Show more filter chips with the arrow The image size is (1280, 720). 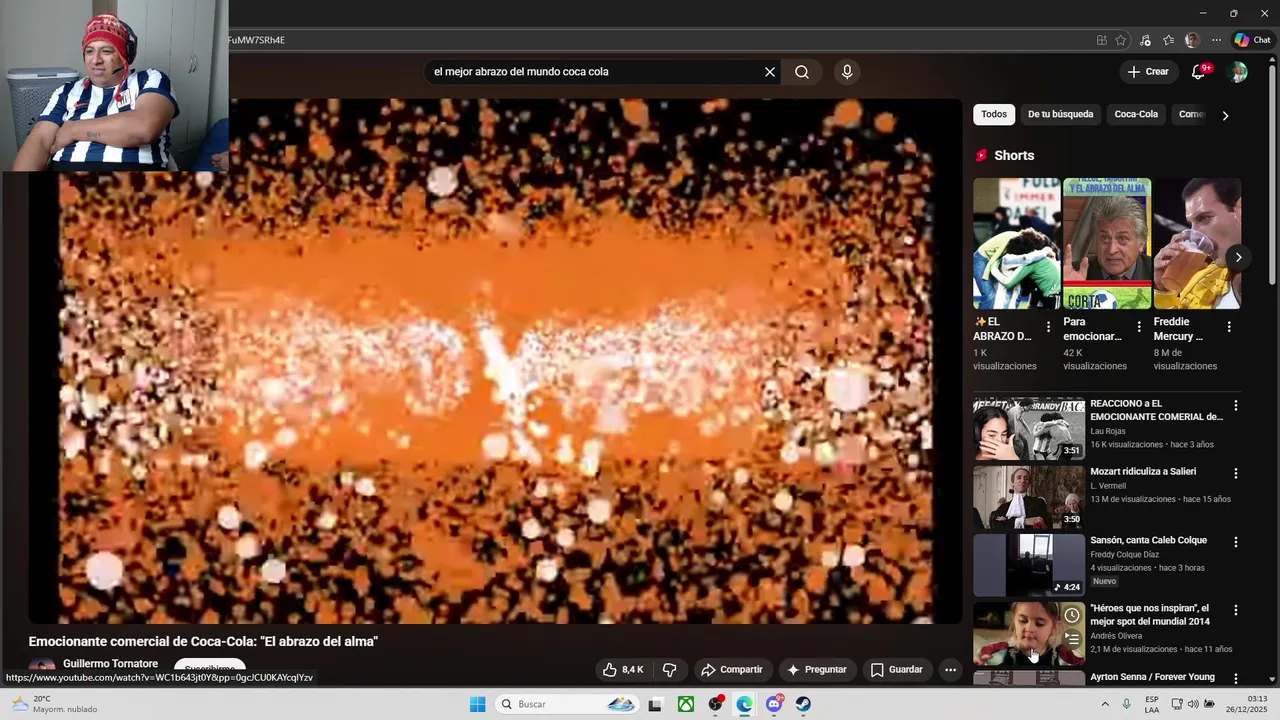tap(1225, 115)
